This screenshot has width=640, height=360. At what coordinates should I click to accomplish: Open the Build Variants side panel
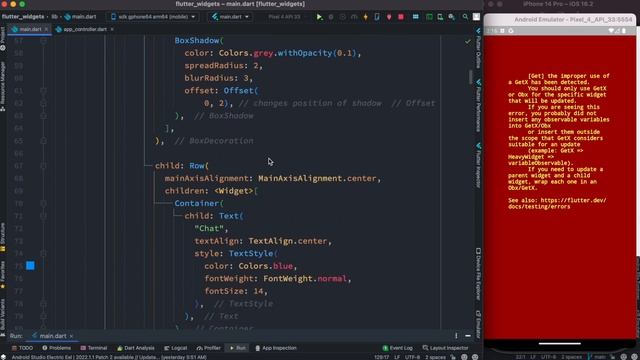point(3,317)
